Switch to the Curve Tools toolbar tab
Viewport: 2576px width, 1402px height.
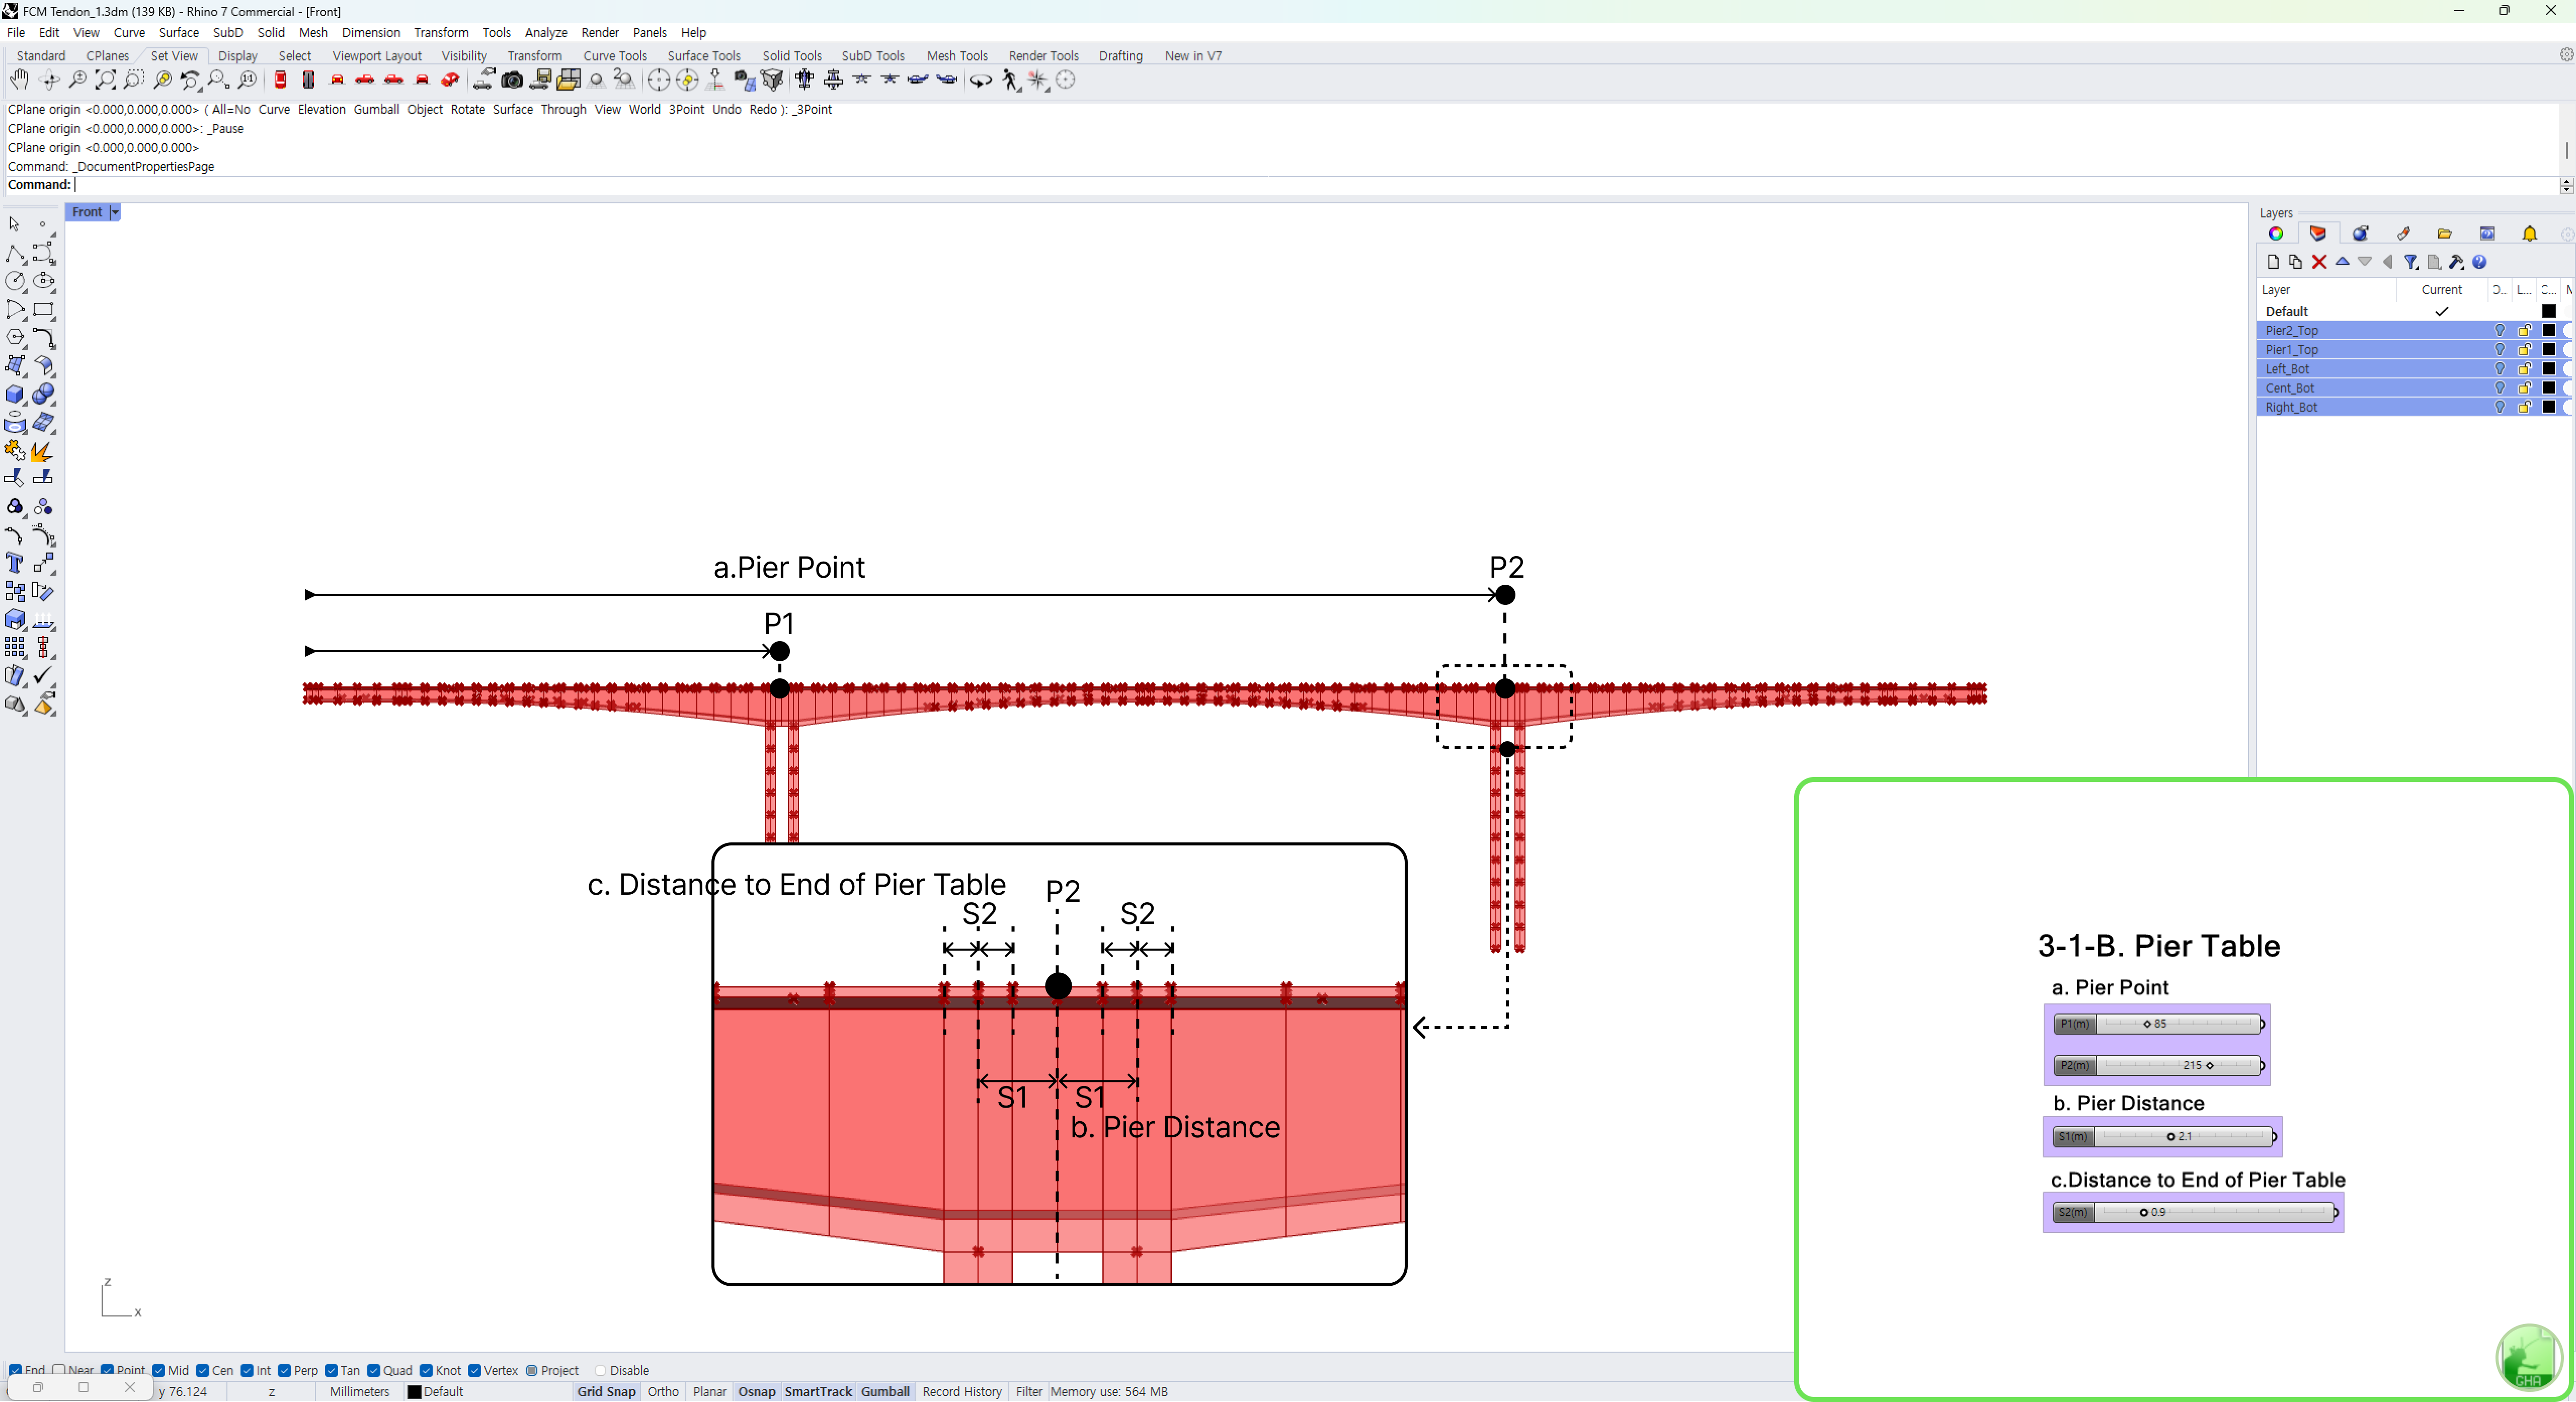click(614, 56)
